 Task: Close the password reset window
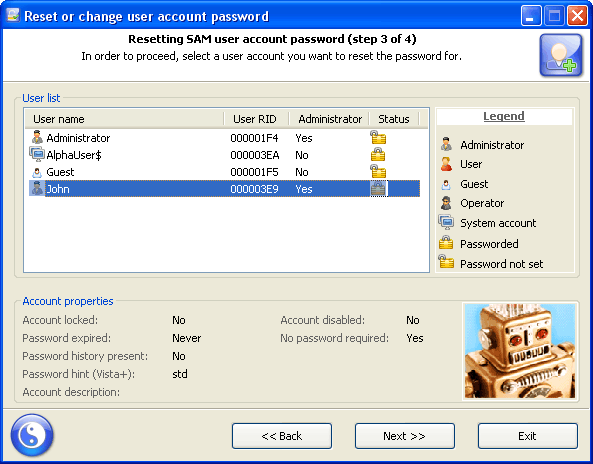[x=577, y=16]
